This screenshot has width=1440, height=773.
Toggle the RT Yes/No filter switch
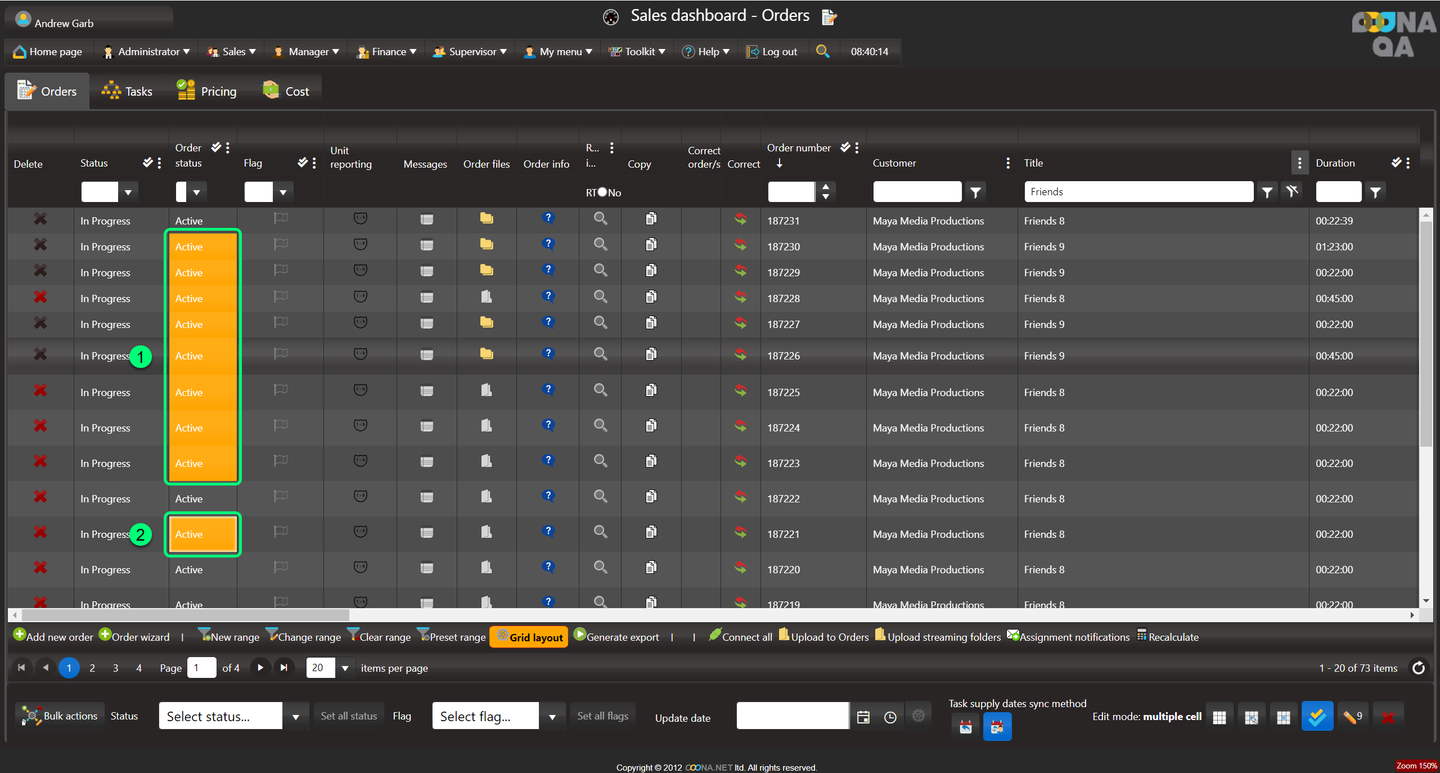coord(602,192)
